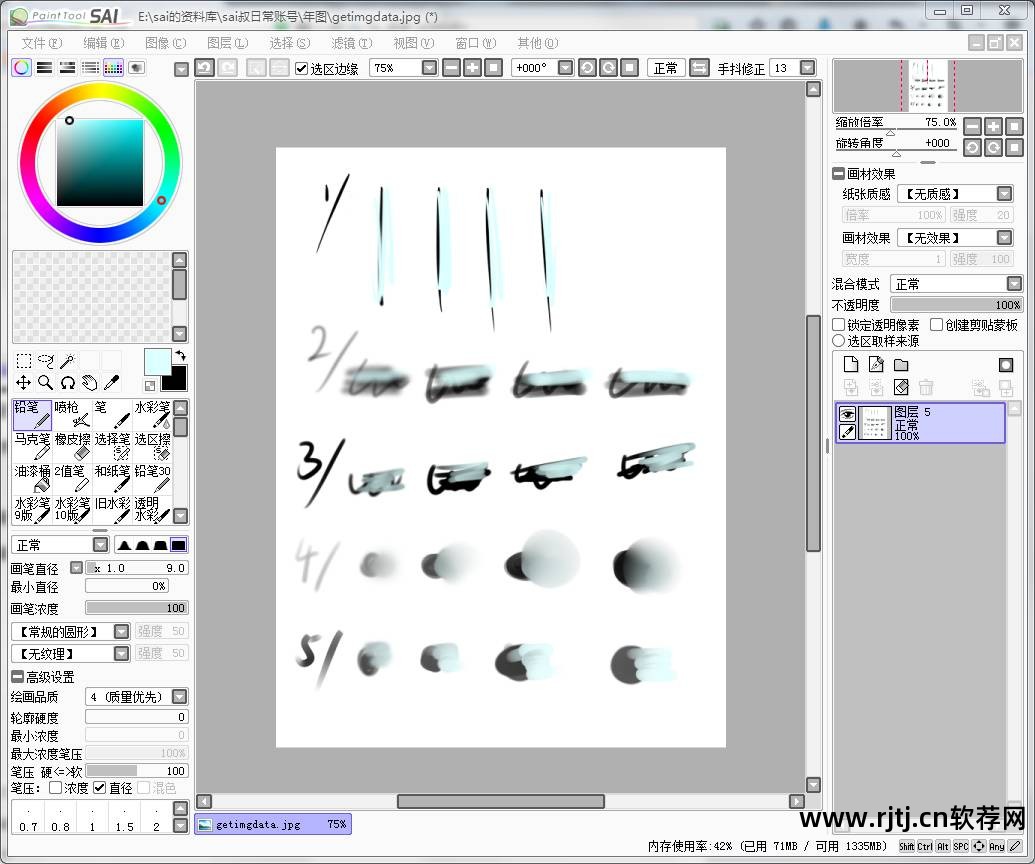Activate the hand pan tool

pyautogui.click(x=89, y=382)
